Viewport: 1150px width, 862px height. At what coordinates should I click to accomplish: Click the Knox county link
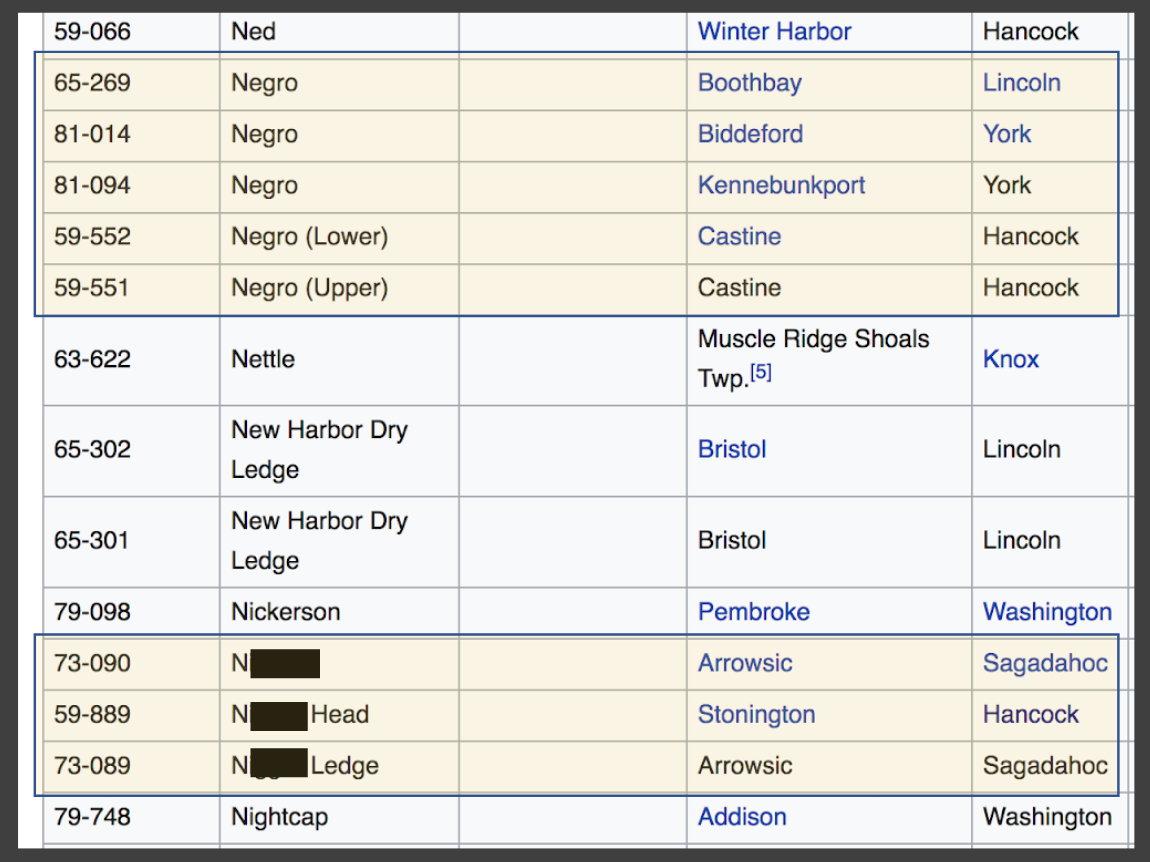pos(1010,358)
